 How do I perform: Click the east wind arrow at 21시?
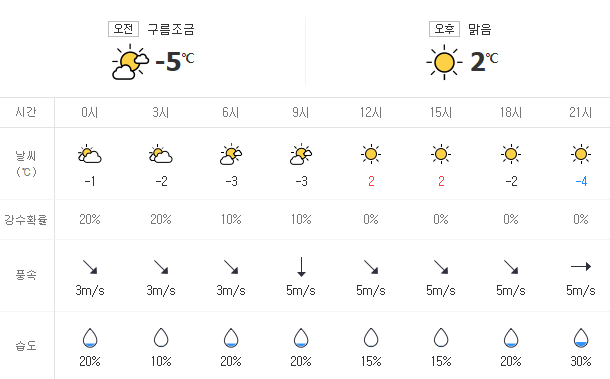[x=581, y=267]
